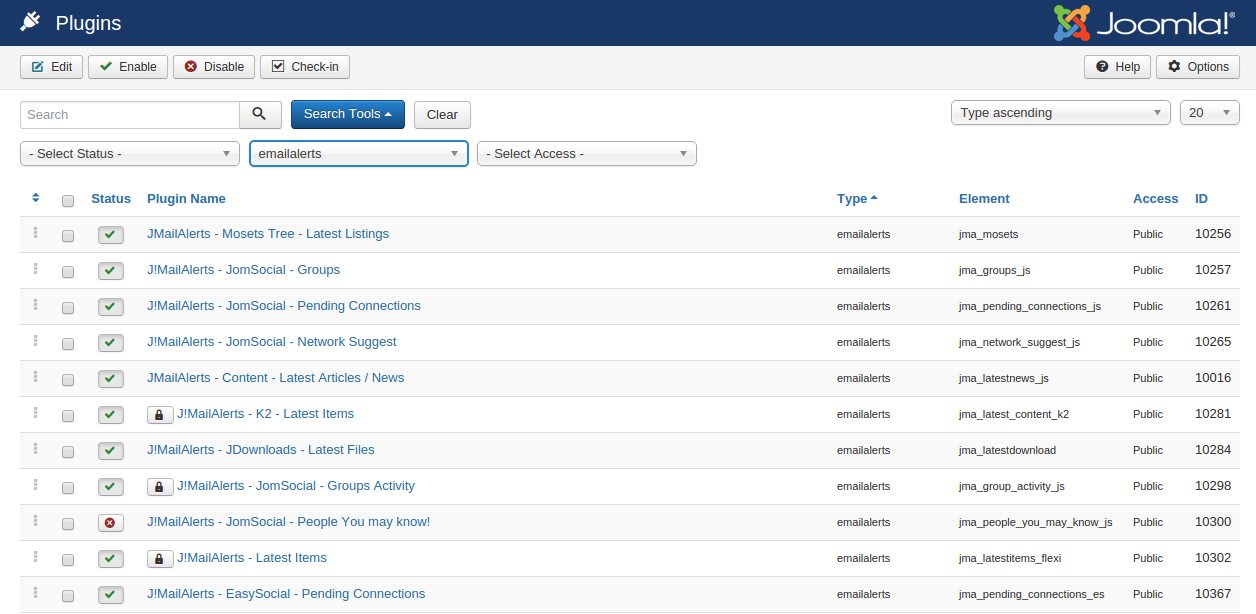
Task: Sort by ID column header
Action: point(1201,199)
